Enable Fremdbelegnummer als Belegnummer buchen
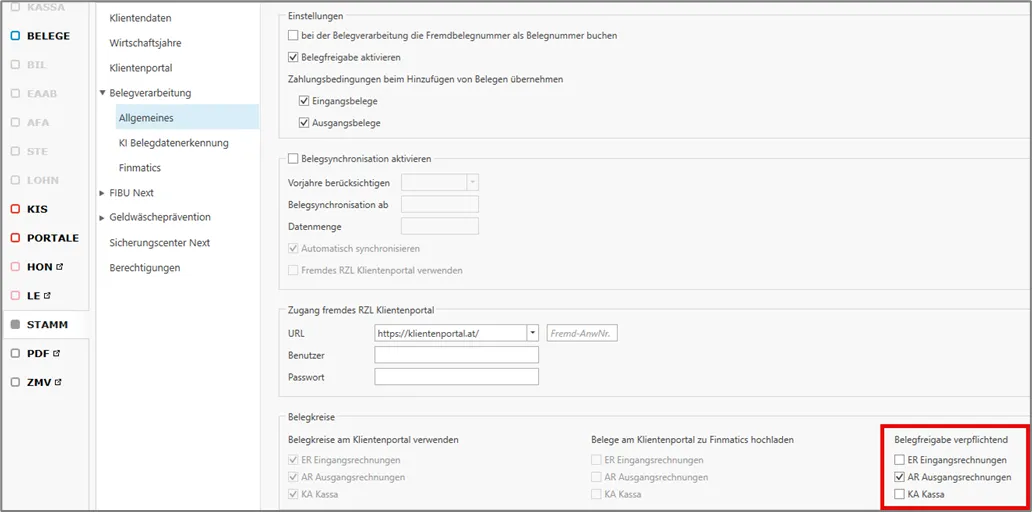1032x512 pixels. [x=294, y=36]
